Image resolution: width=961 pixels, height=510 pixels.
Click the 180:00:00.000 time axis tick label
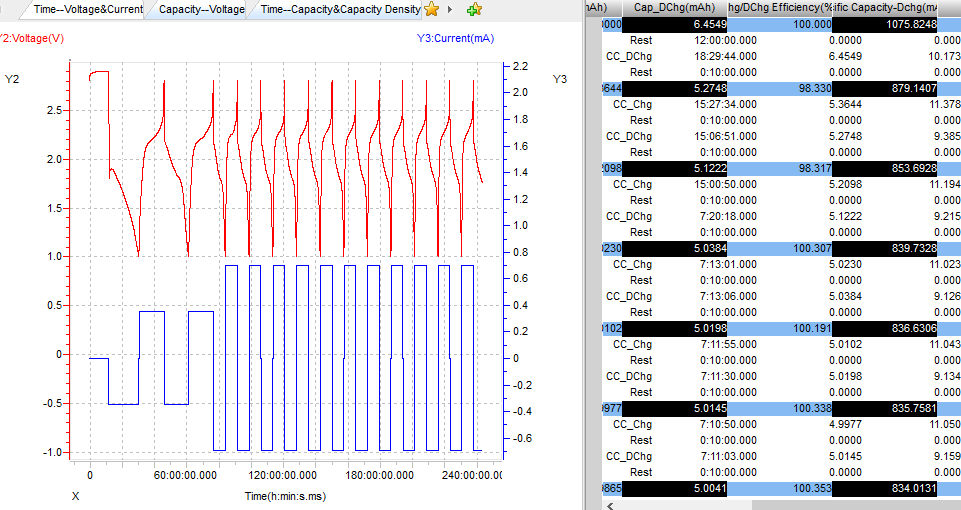[x=380, y=475]
